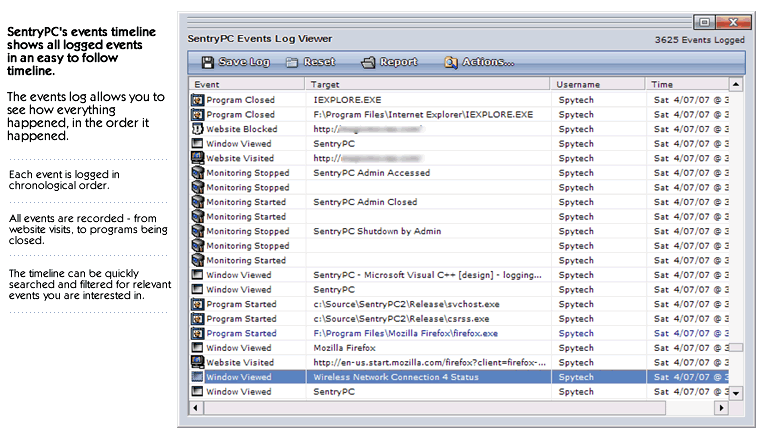Click icon of en-us.start.mozilla.com Website Visited row
The height and width of the screenshot is (443, 761).
[197, 362]
